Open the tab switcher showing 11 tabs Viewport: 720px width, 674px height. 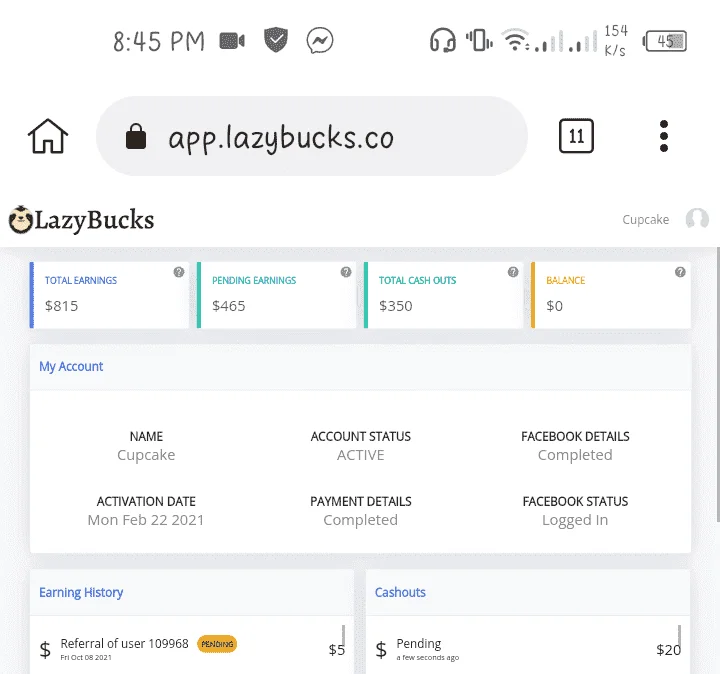[576, 136]
